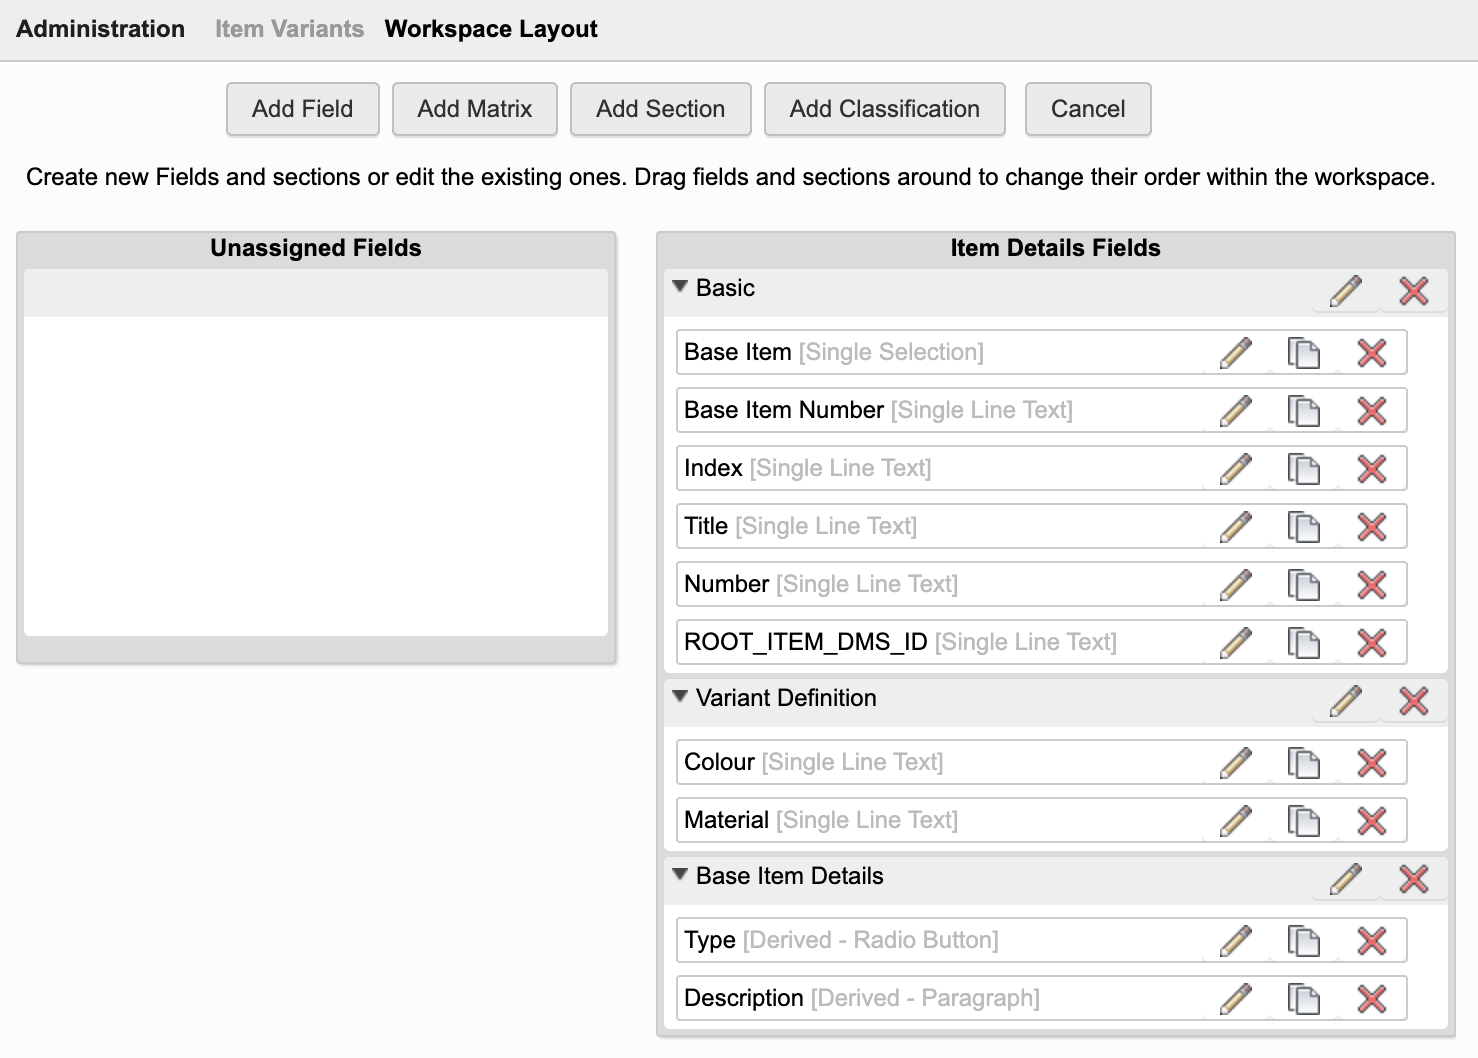Delete the Index field
The height and width of the screenshot is (1058, 1478).
pyautogui.click(x=1371, y=469)
